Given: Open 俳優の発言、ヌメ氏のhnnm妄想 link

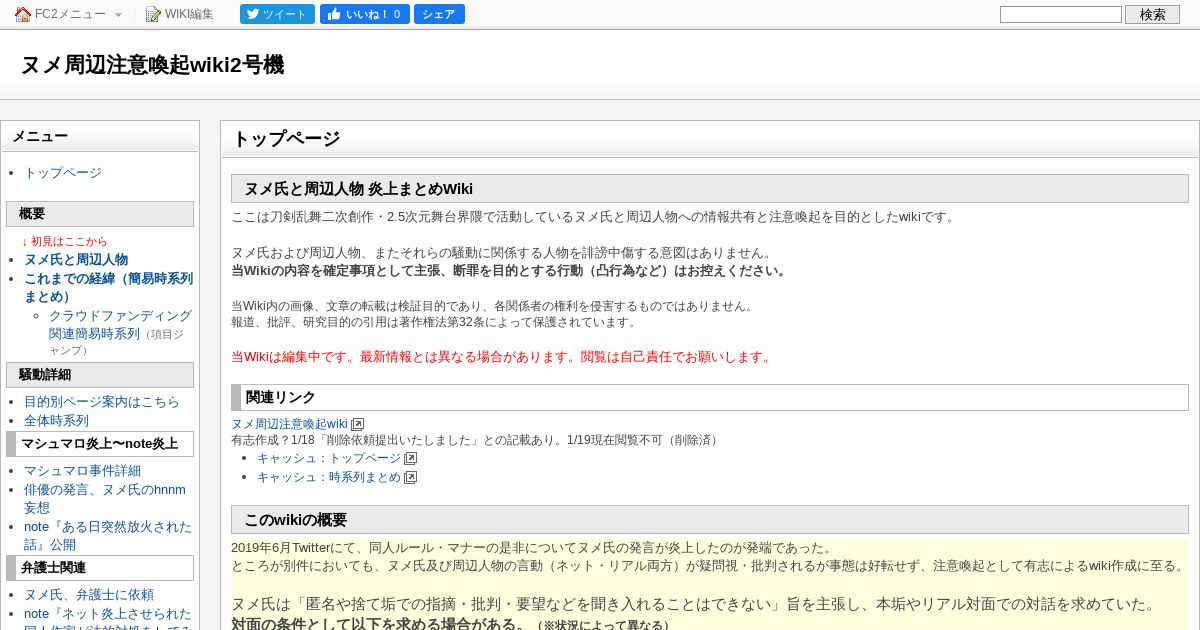Looking at the screenshot, I should click(105, 499).
